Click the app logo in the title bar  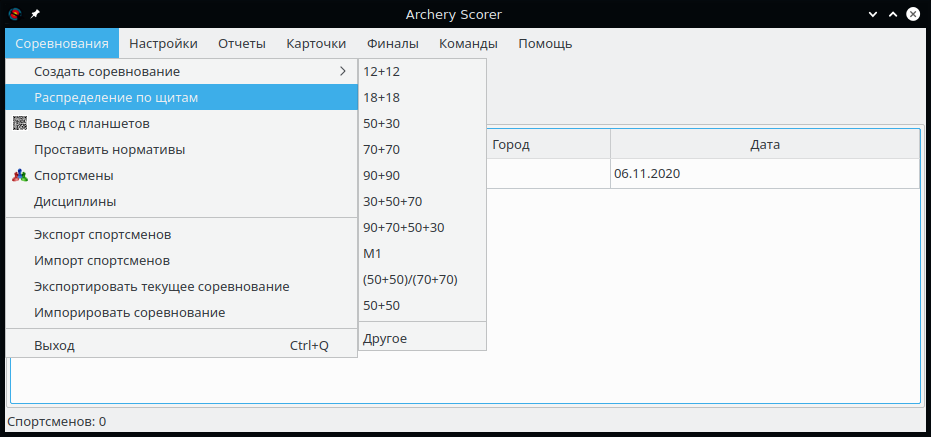coord(14,12)
